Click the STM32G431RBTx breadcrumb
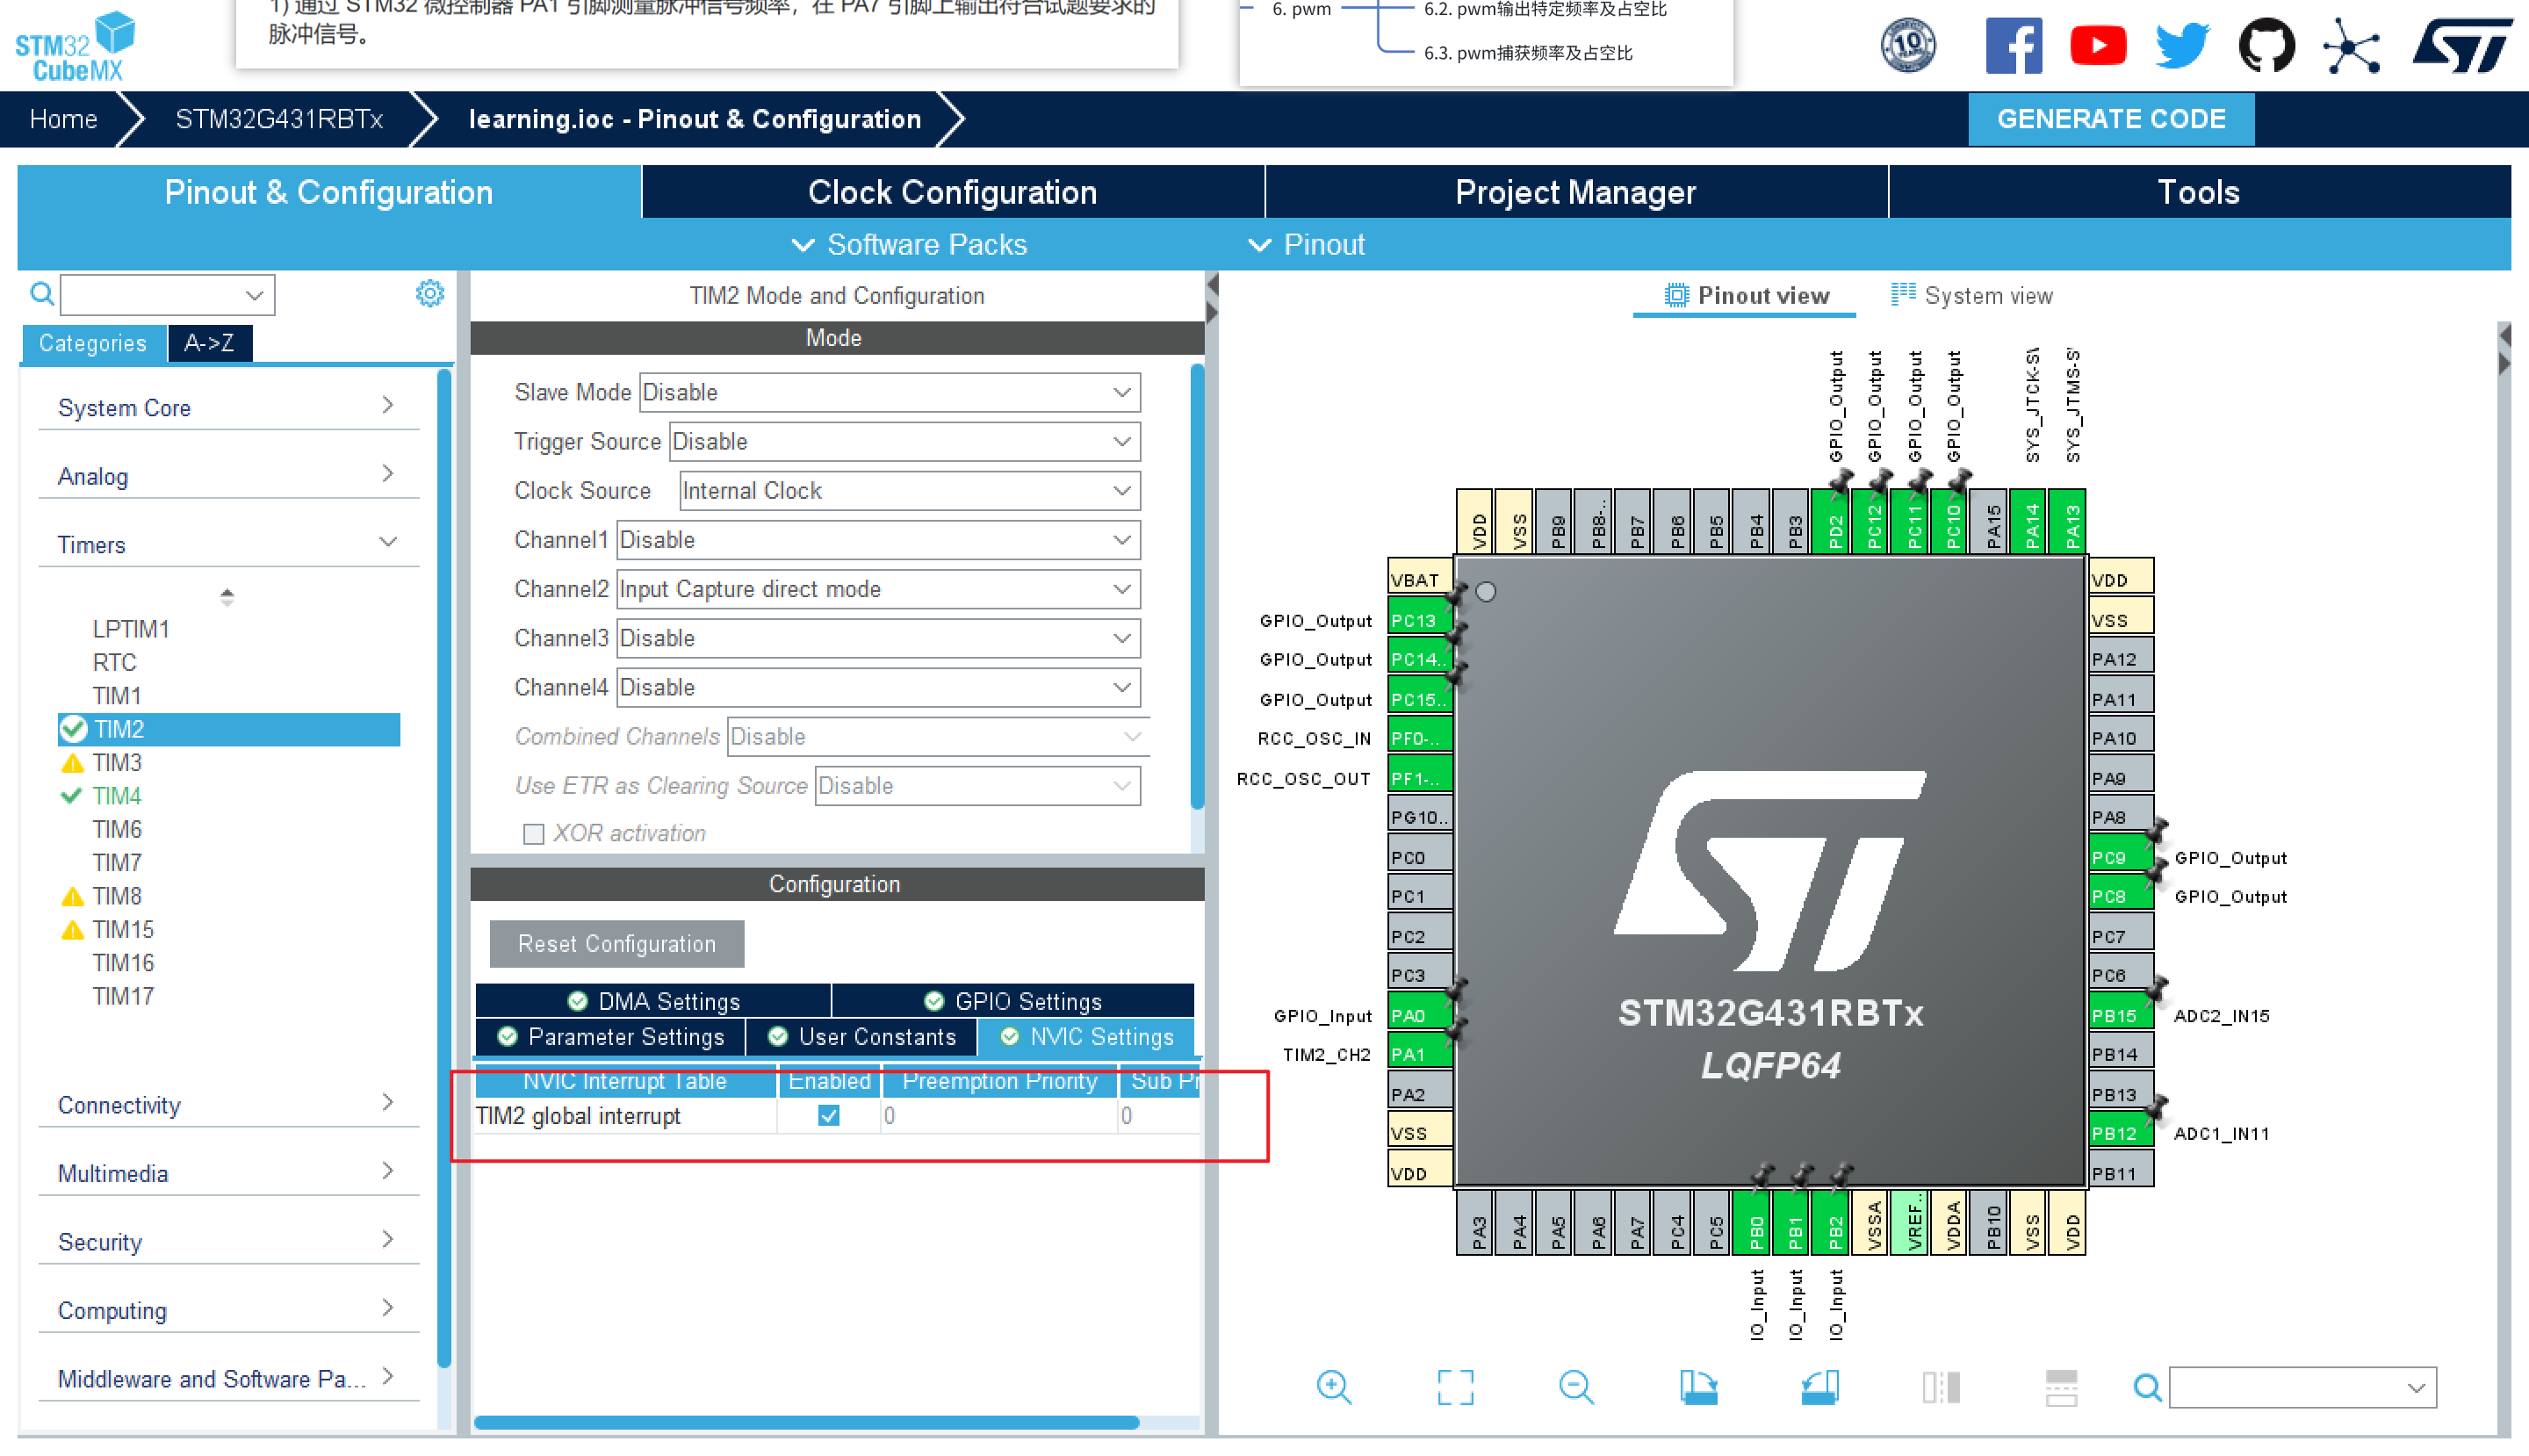The width and height of the screenshot is (2529, 1456). tap(279, 119)
